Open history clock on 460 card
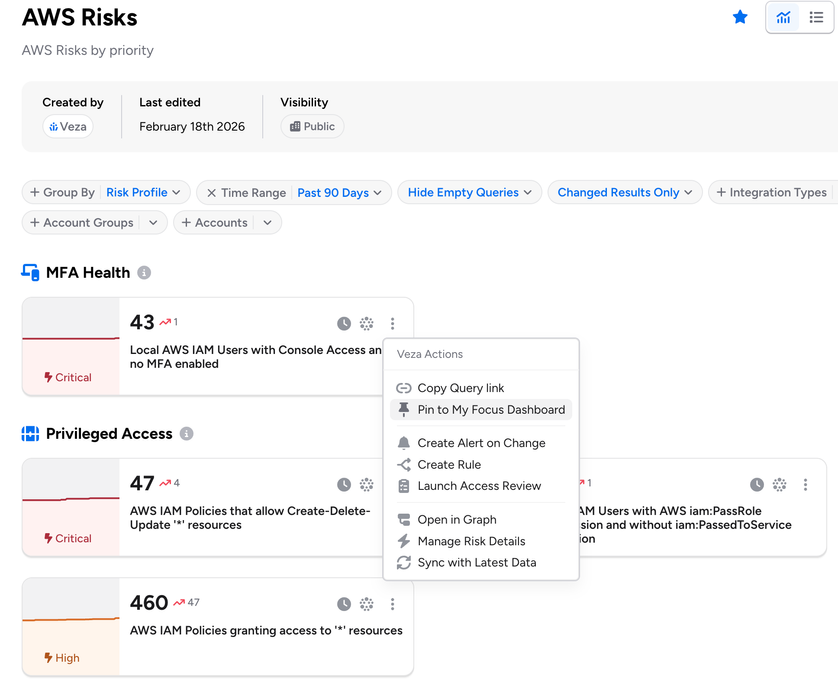This screenshot has width=838, height=688. 344,604
